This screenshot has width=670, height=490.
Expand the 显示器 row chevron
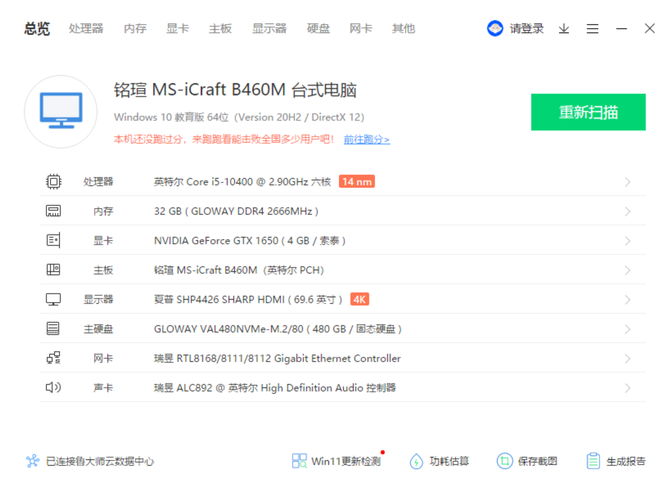click(628, 300)
